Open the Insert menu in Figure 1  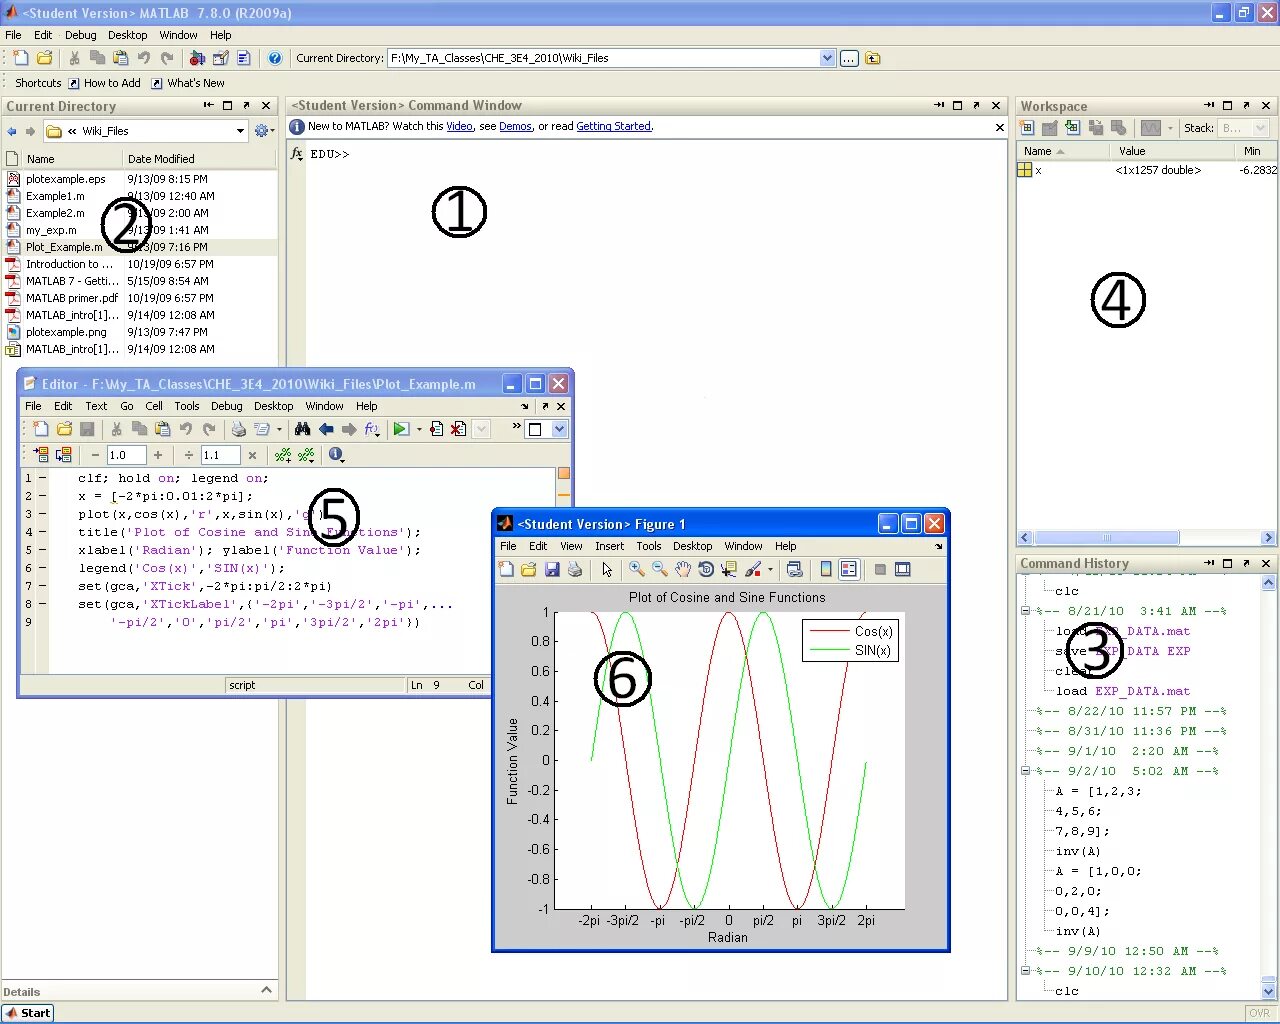coord(609,546)
